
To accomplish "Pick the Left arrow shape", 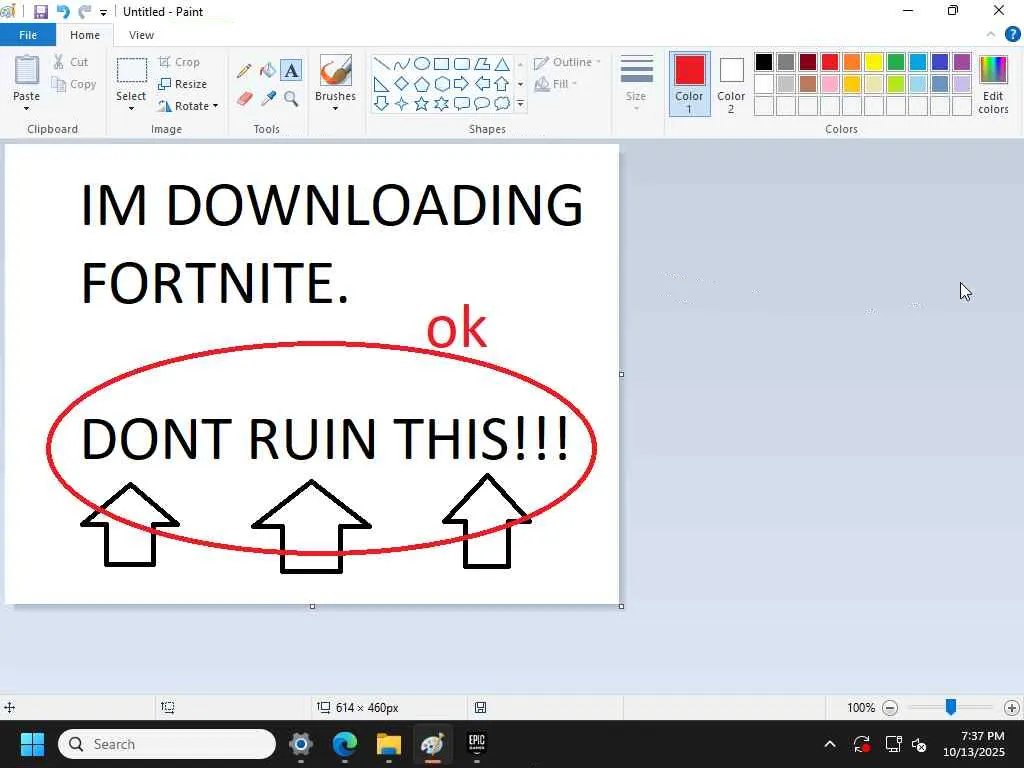I will pos(482,84).
